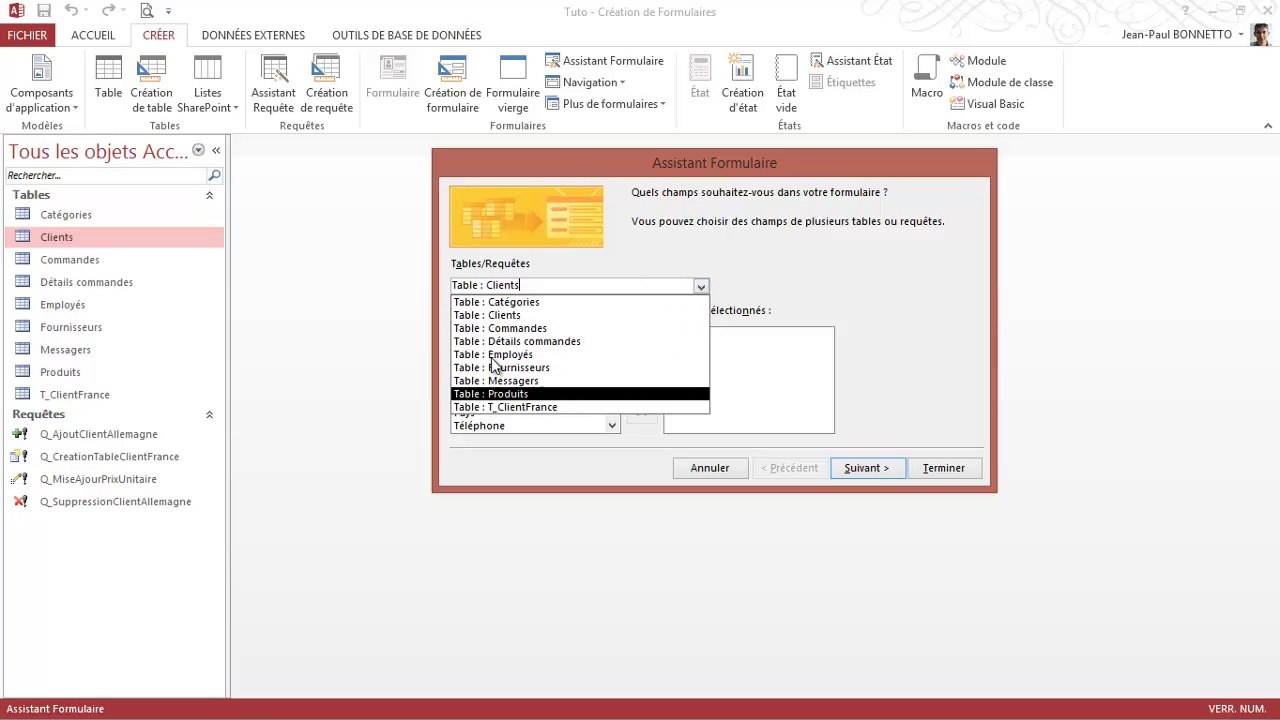Click the Étiquettes ribbon button

coord(842,82)
